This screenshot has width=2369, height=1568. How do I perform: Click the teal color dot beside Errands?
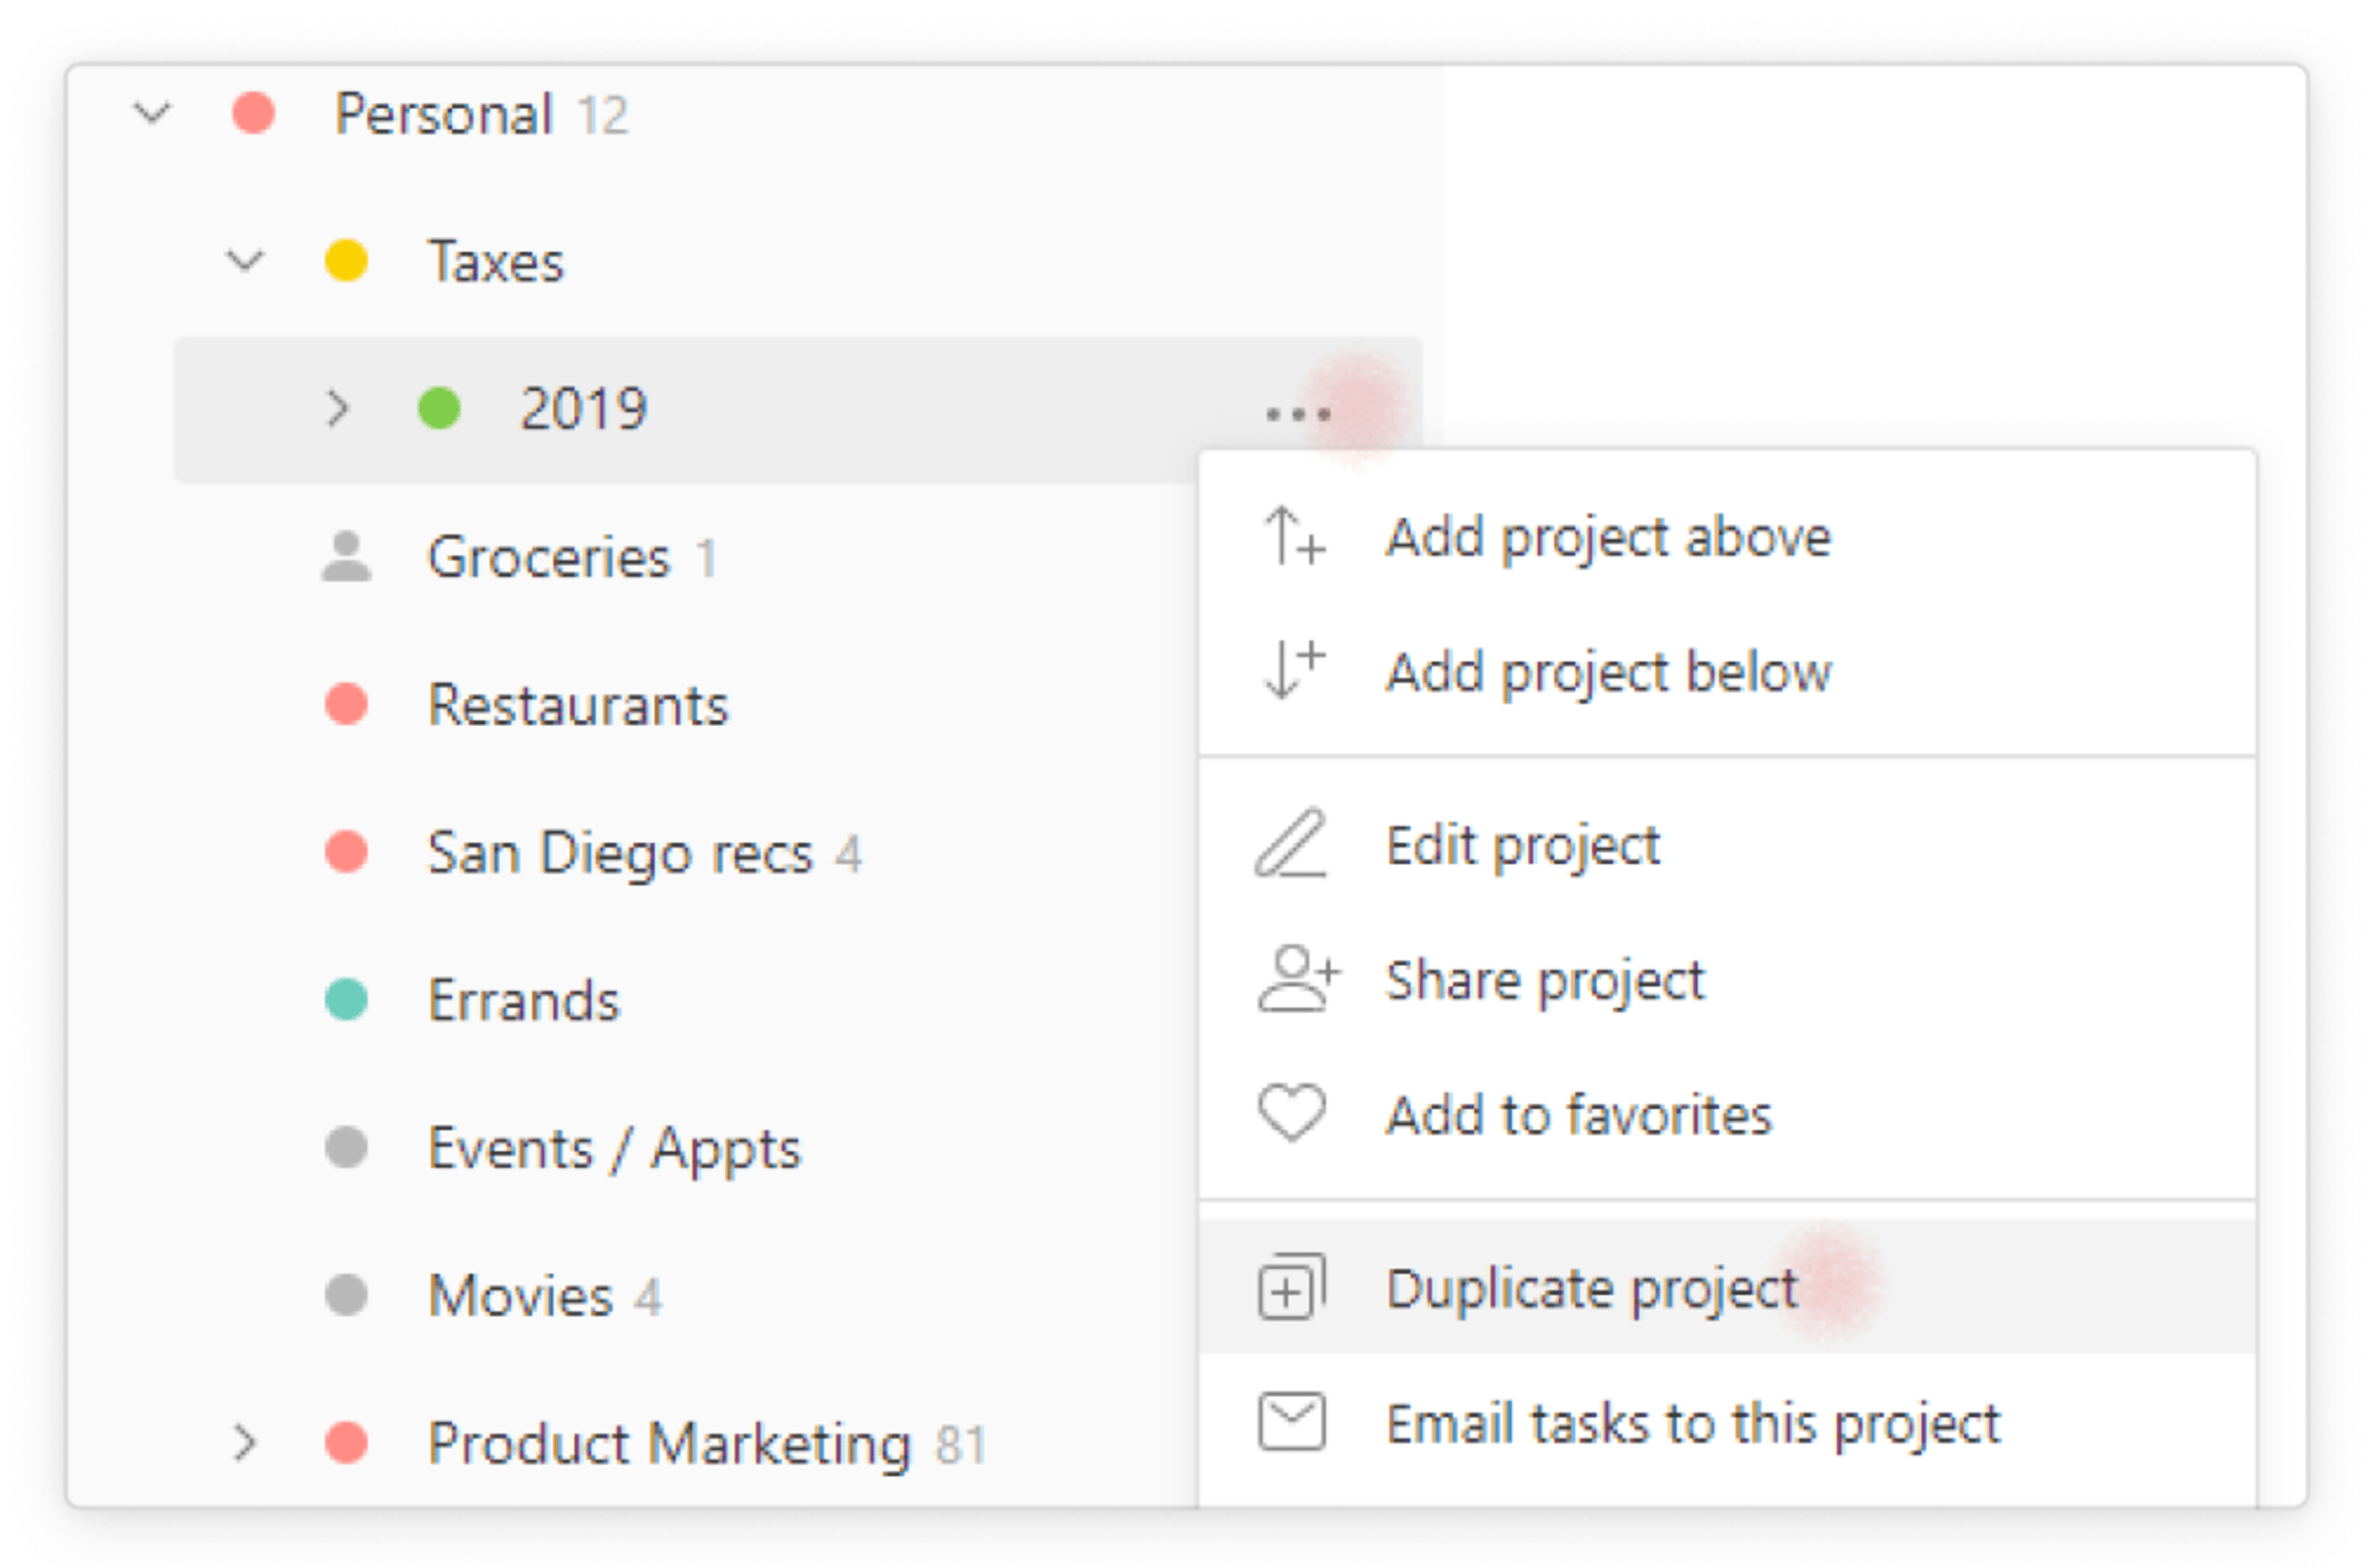(x=346, y=999)
